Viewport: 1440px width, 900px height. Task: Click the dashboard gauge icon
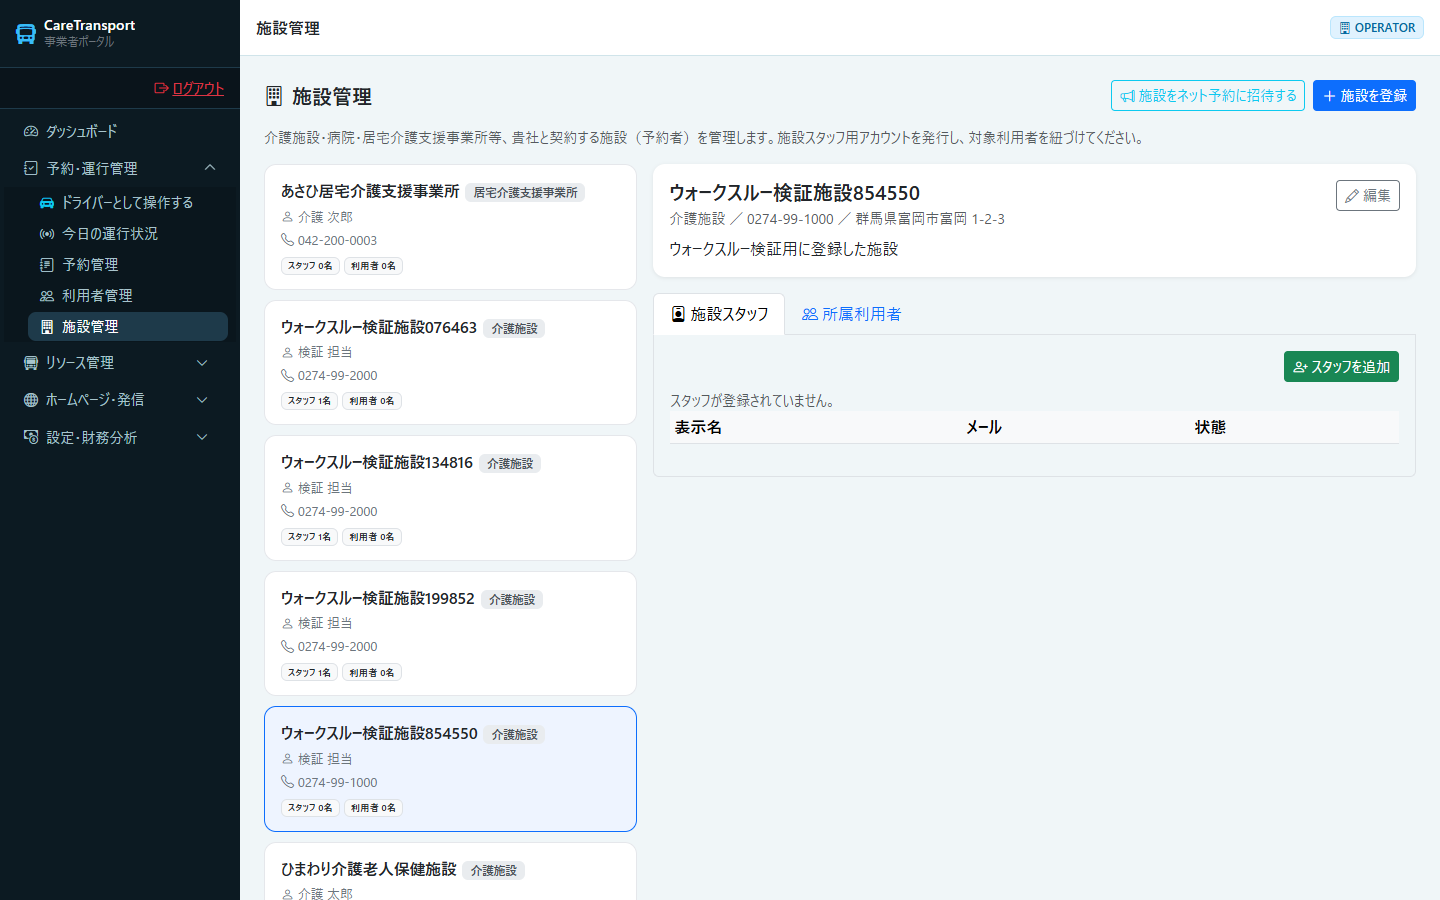pos(31,131)
